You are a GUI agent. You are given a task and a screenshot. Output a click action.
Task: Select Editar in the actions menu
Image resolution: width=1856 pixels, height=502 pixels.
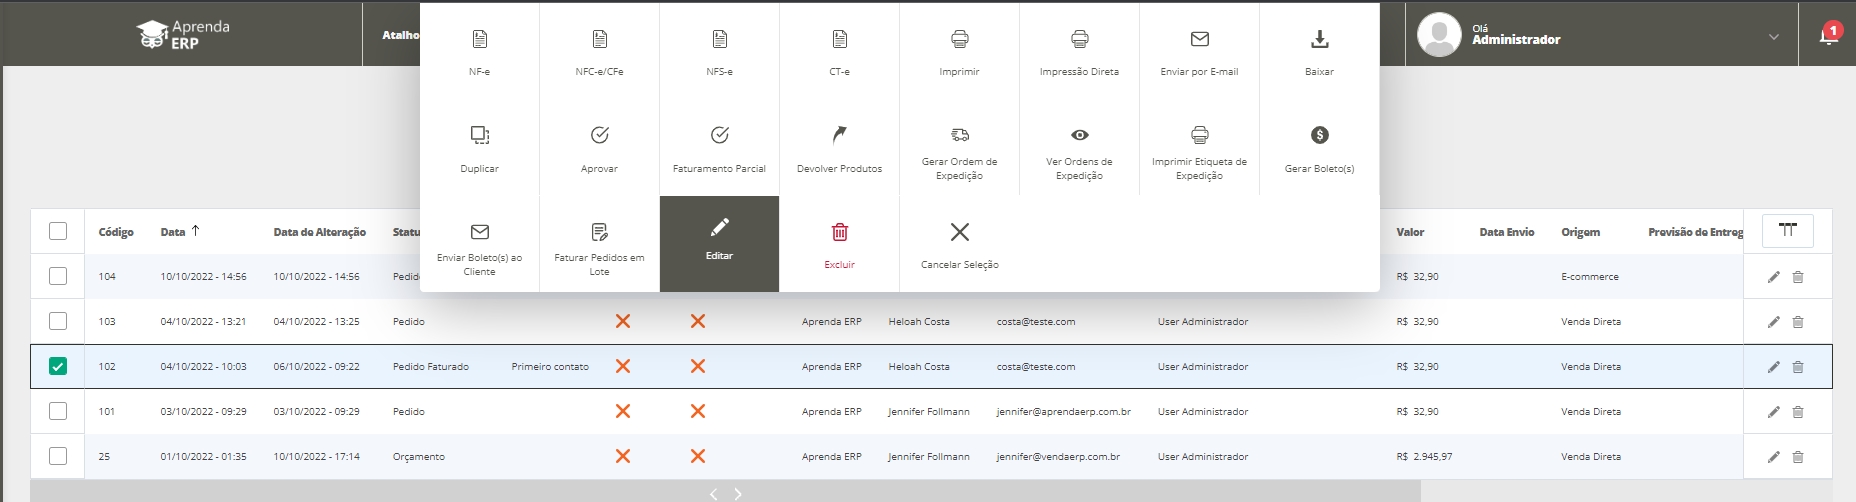pyautogui.click(x=719, y=243)
